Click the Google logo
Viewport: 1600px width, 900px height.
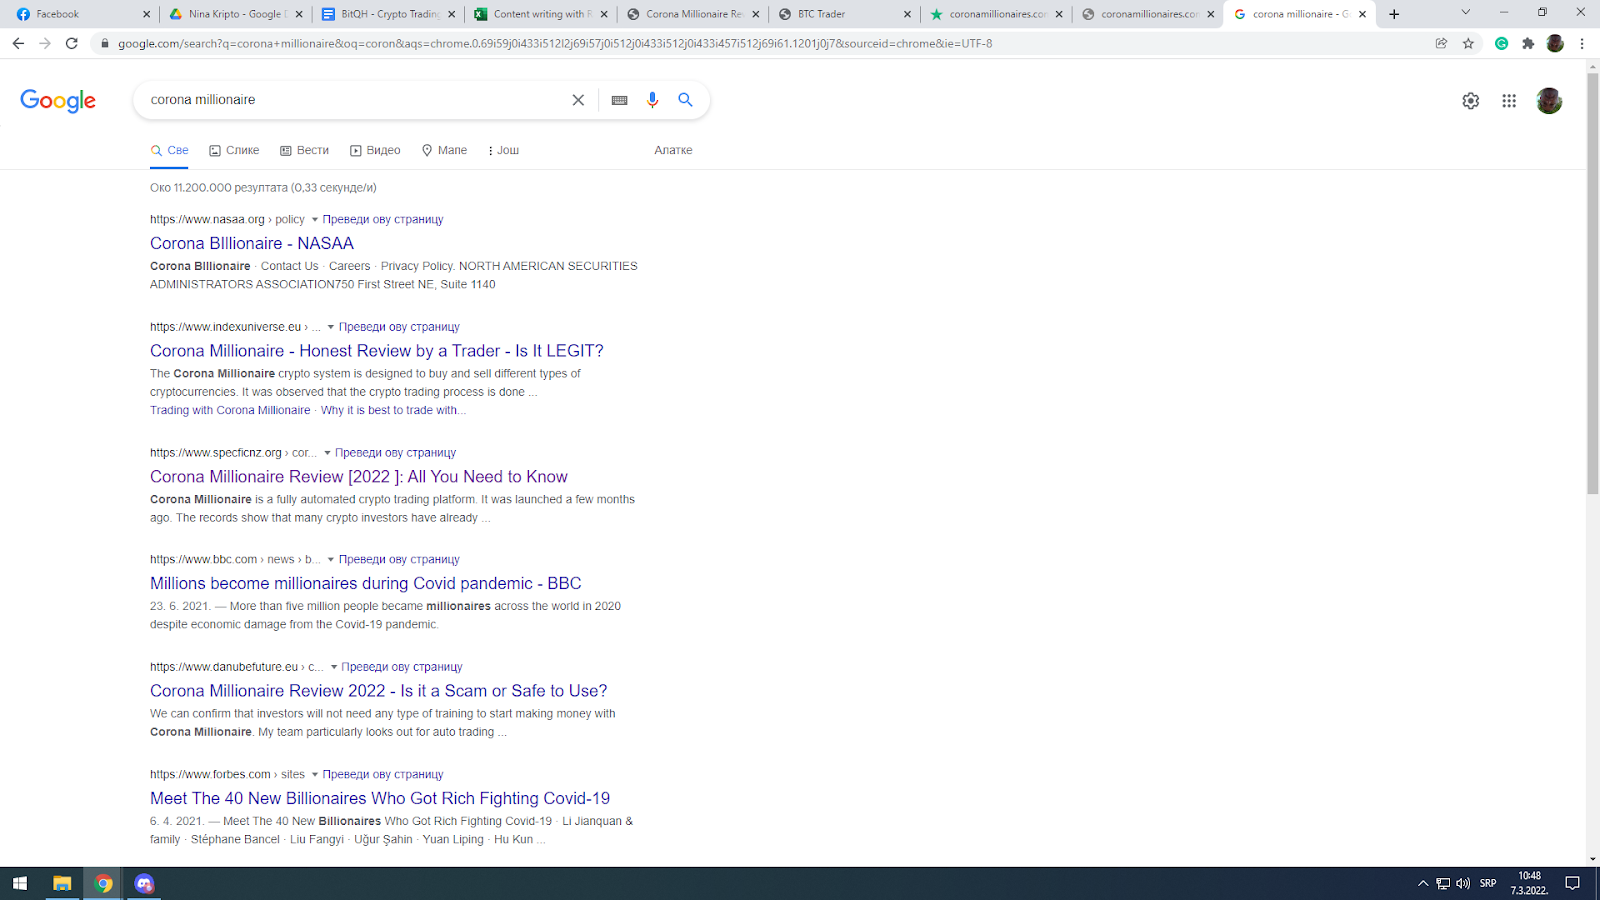coord(58,100)
